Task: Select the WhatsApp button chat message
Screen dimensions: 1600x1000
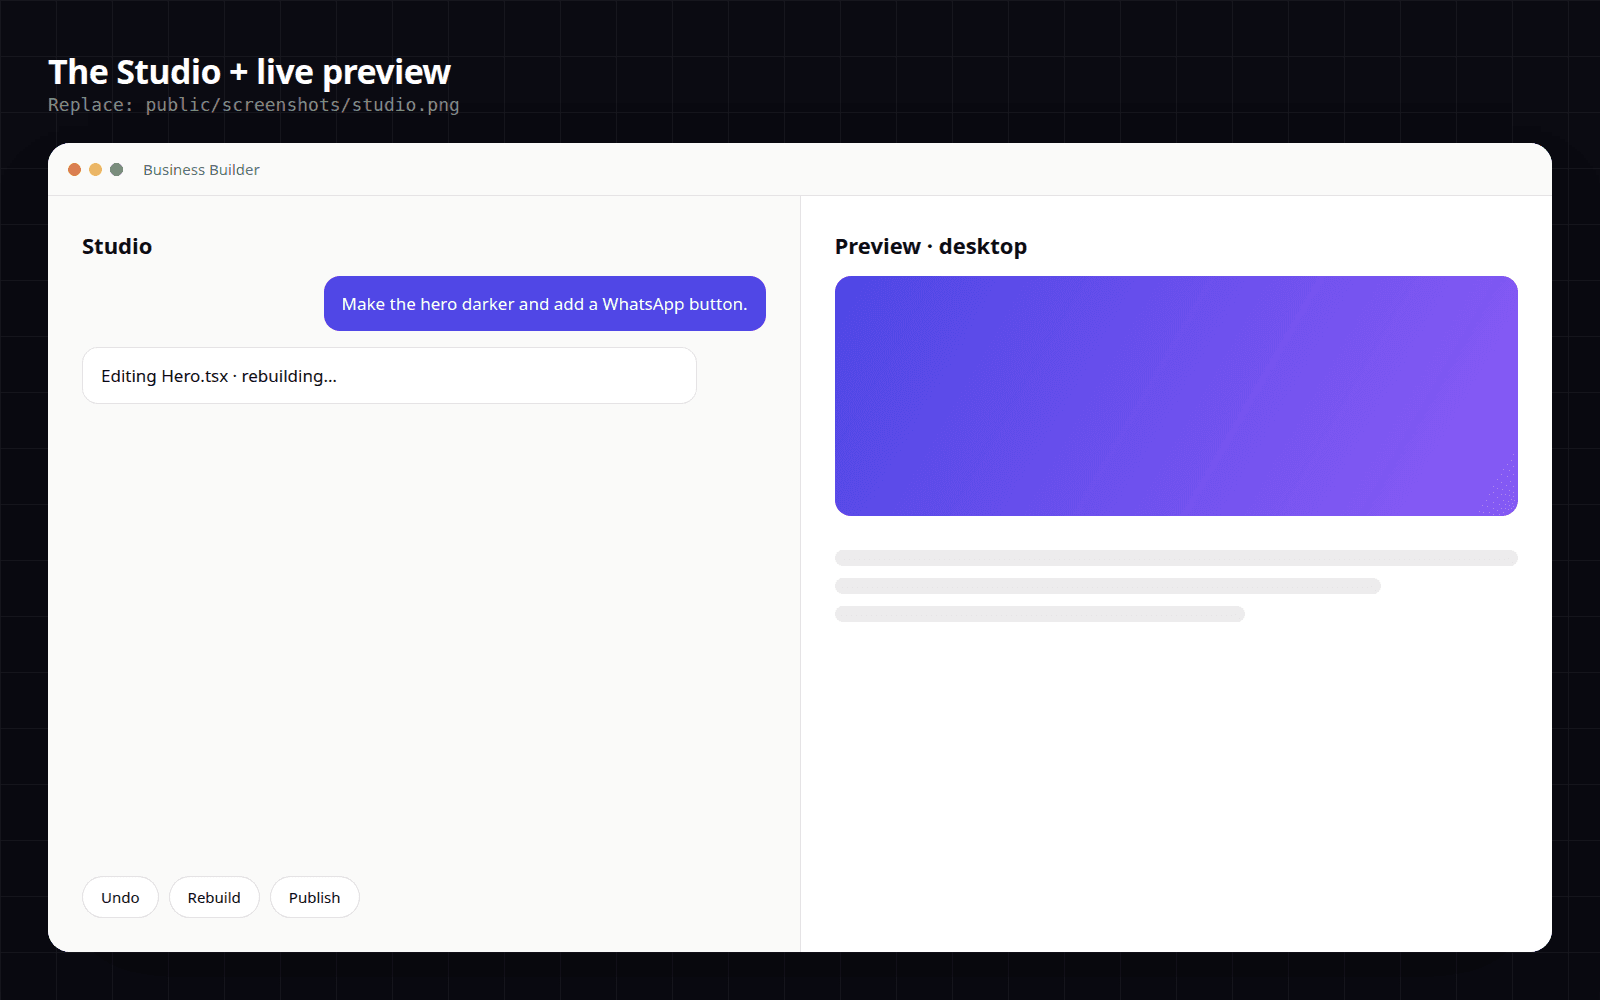Action: pos(544,304)
